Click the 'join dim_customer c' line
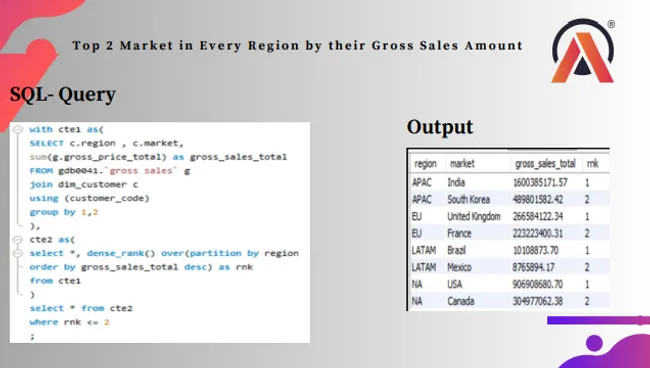 pyautogui.click(x=83, y=184)
